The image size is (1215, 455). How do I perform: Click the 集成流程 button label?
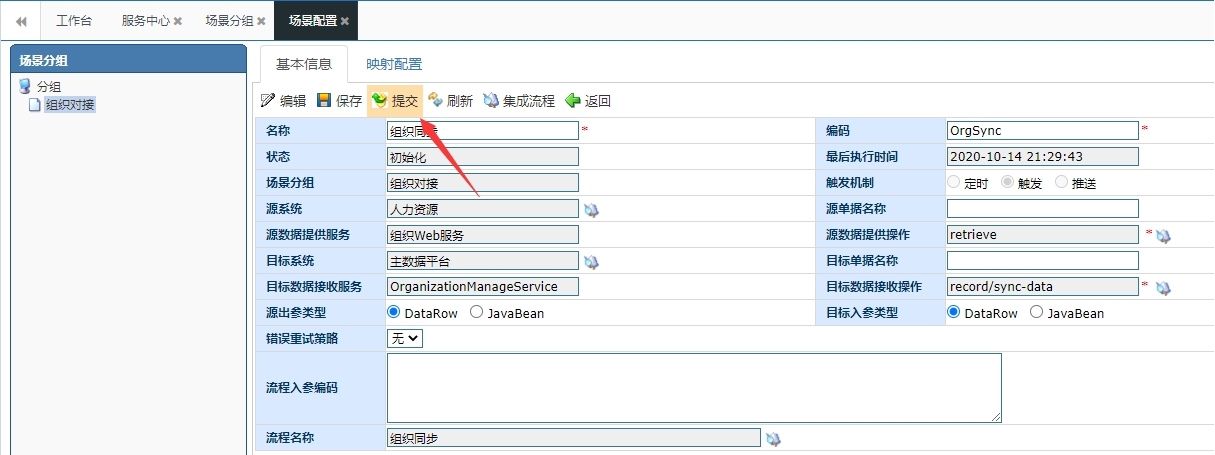tap(529, 101)
